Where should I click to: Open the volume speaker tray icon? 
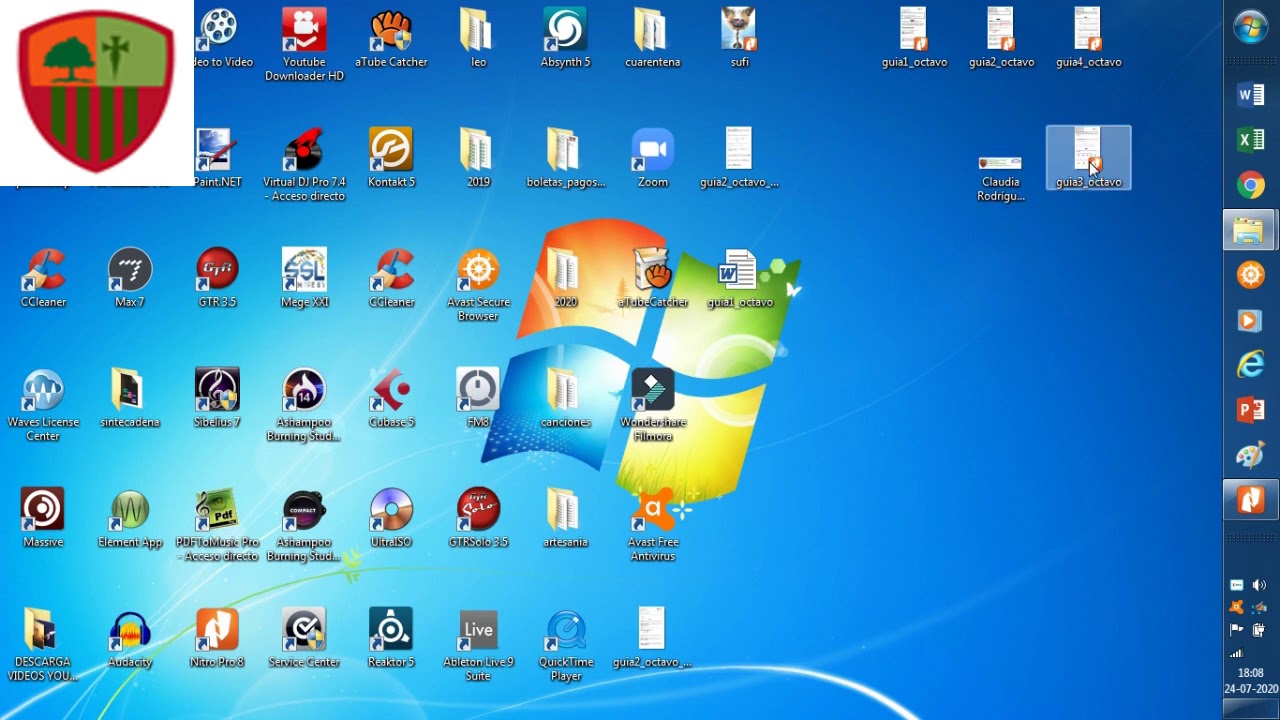point(1259,585)
